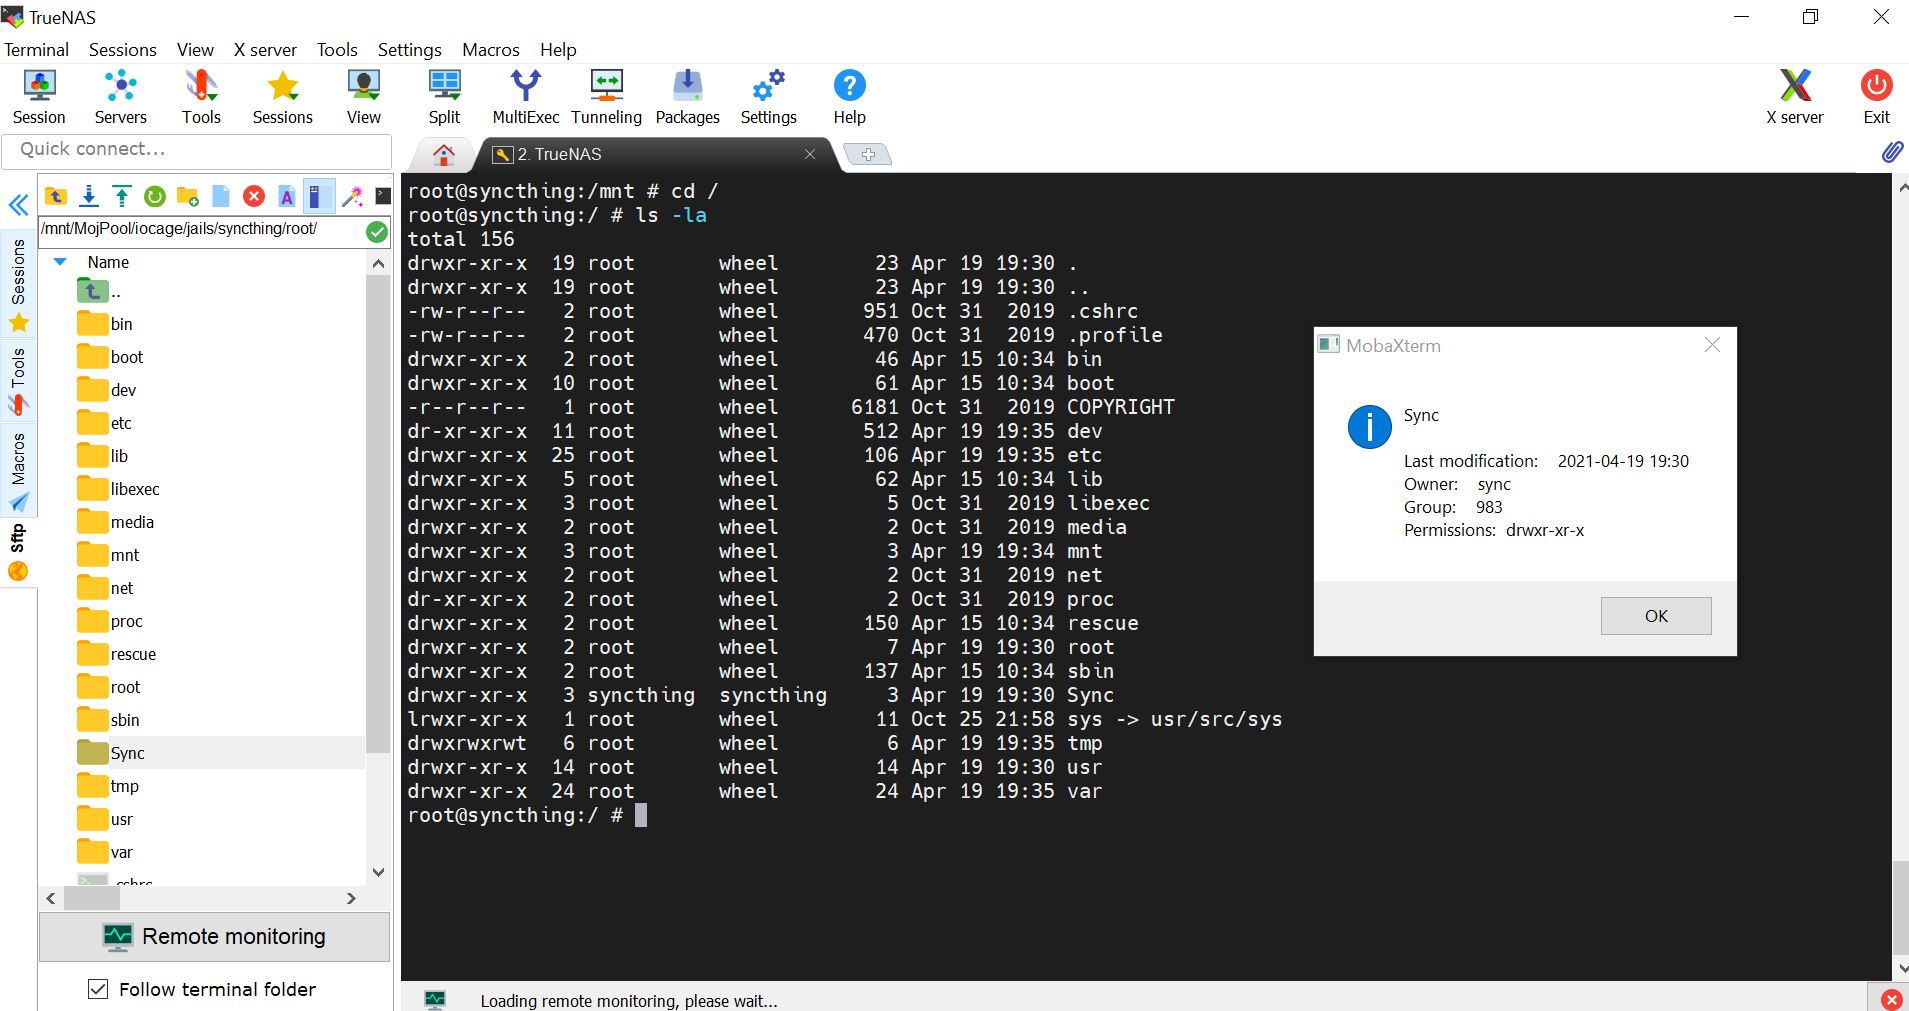Click the paperclip attach icon
This screenshot has height=1011, width=1909.
coord(1892,152)
